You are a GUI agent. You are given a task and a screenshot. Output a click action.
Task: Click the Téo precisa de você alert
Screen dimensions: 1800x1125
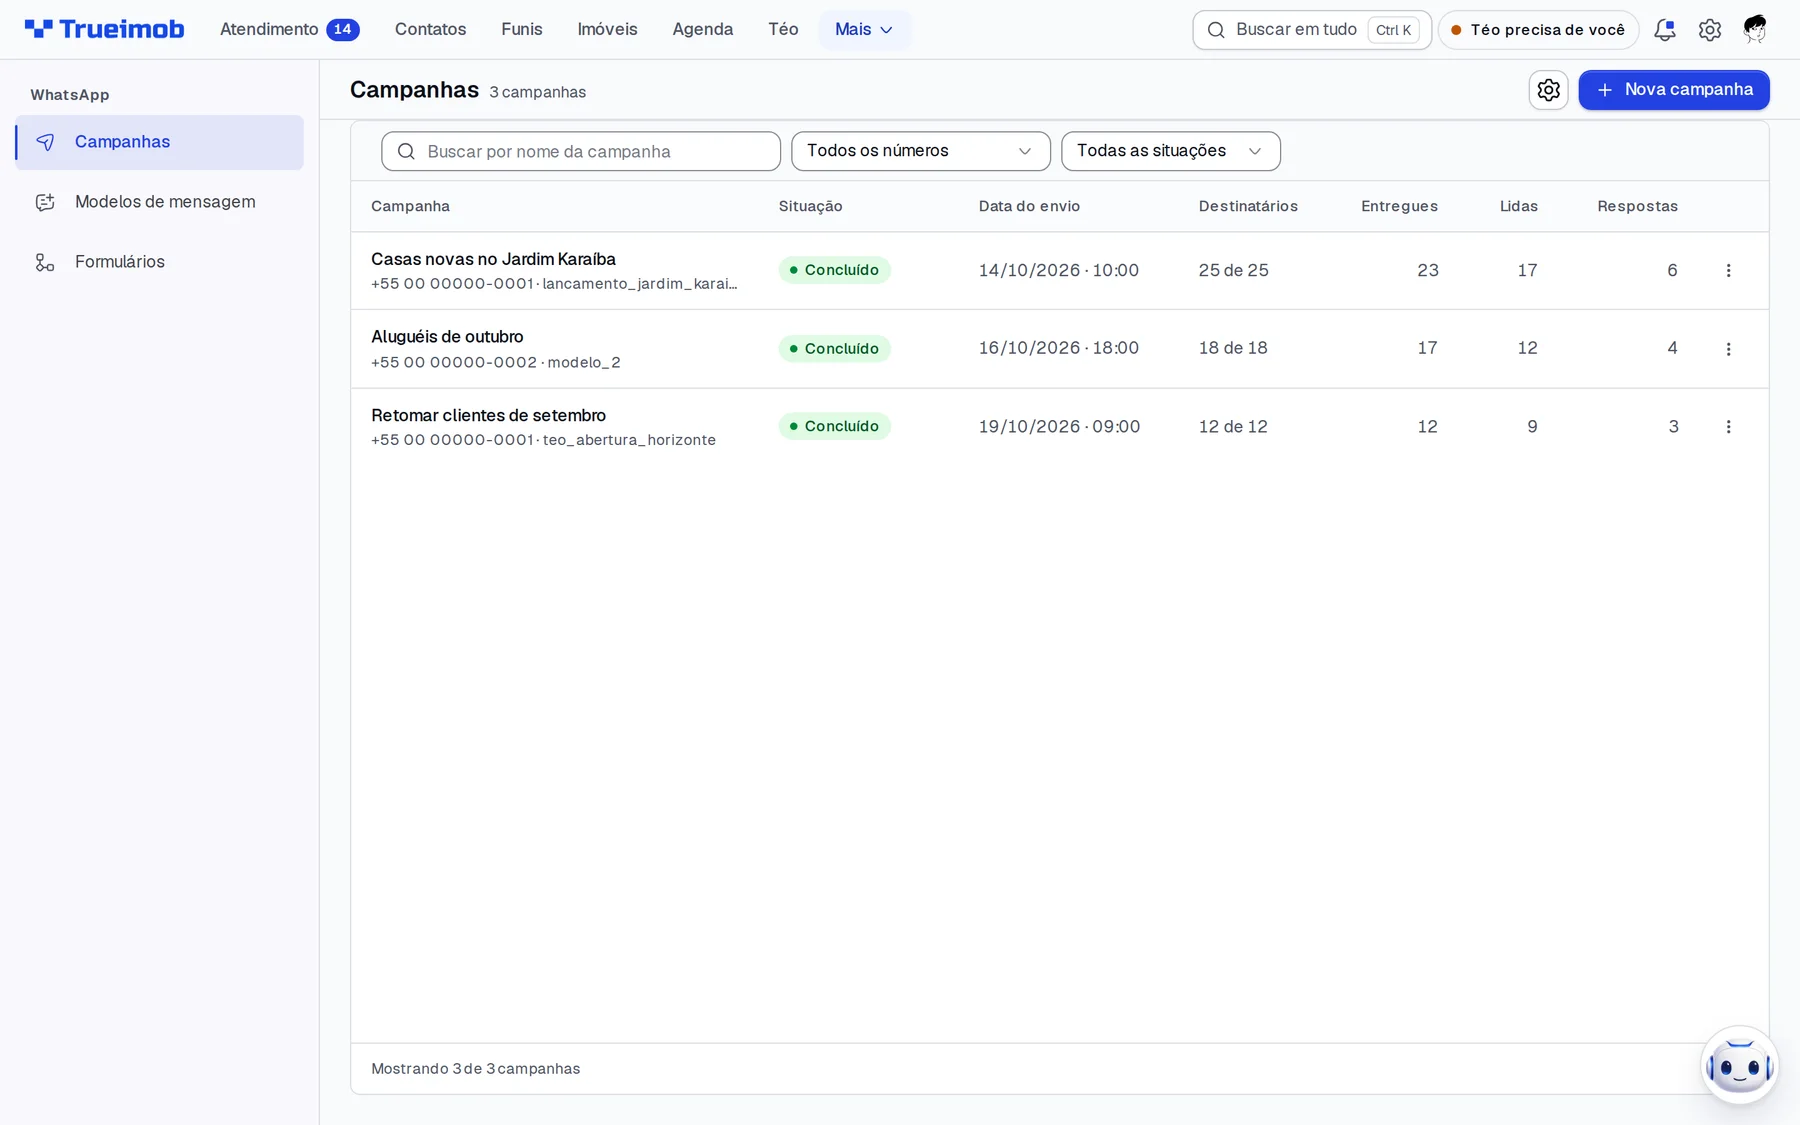1538,30
